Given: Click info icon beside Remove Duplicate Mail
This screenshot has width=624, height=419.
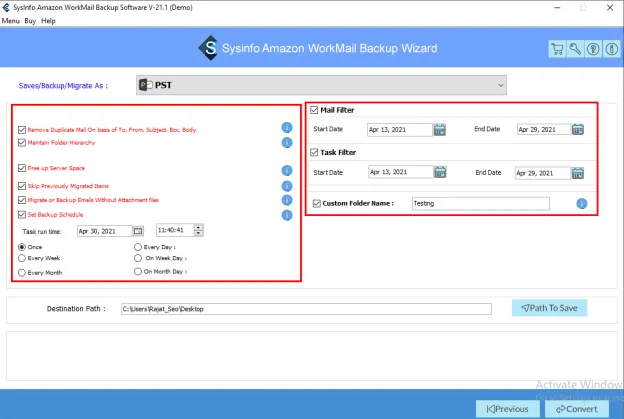Looking at the screenshot, I should click(x=286, y=129).
